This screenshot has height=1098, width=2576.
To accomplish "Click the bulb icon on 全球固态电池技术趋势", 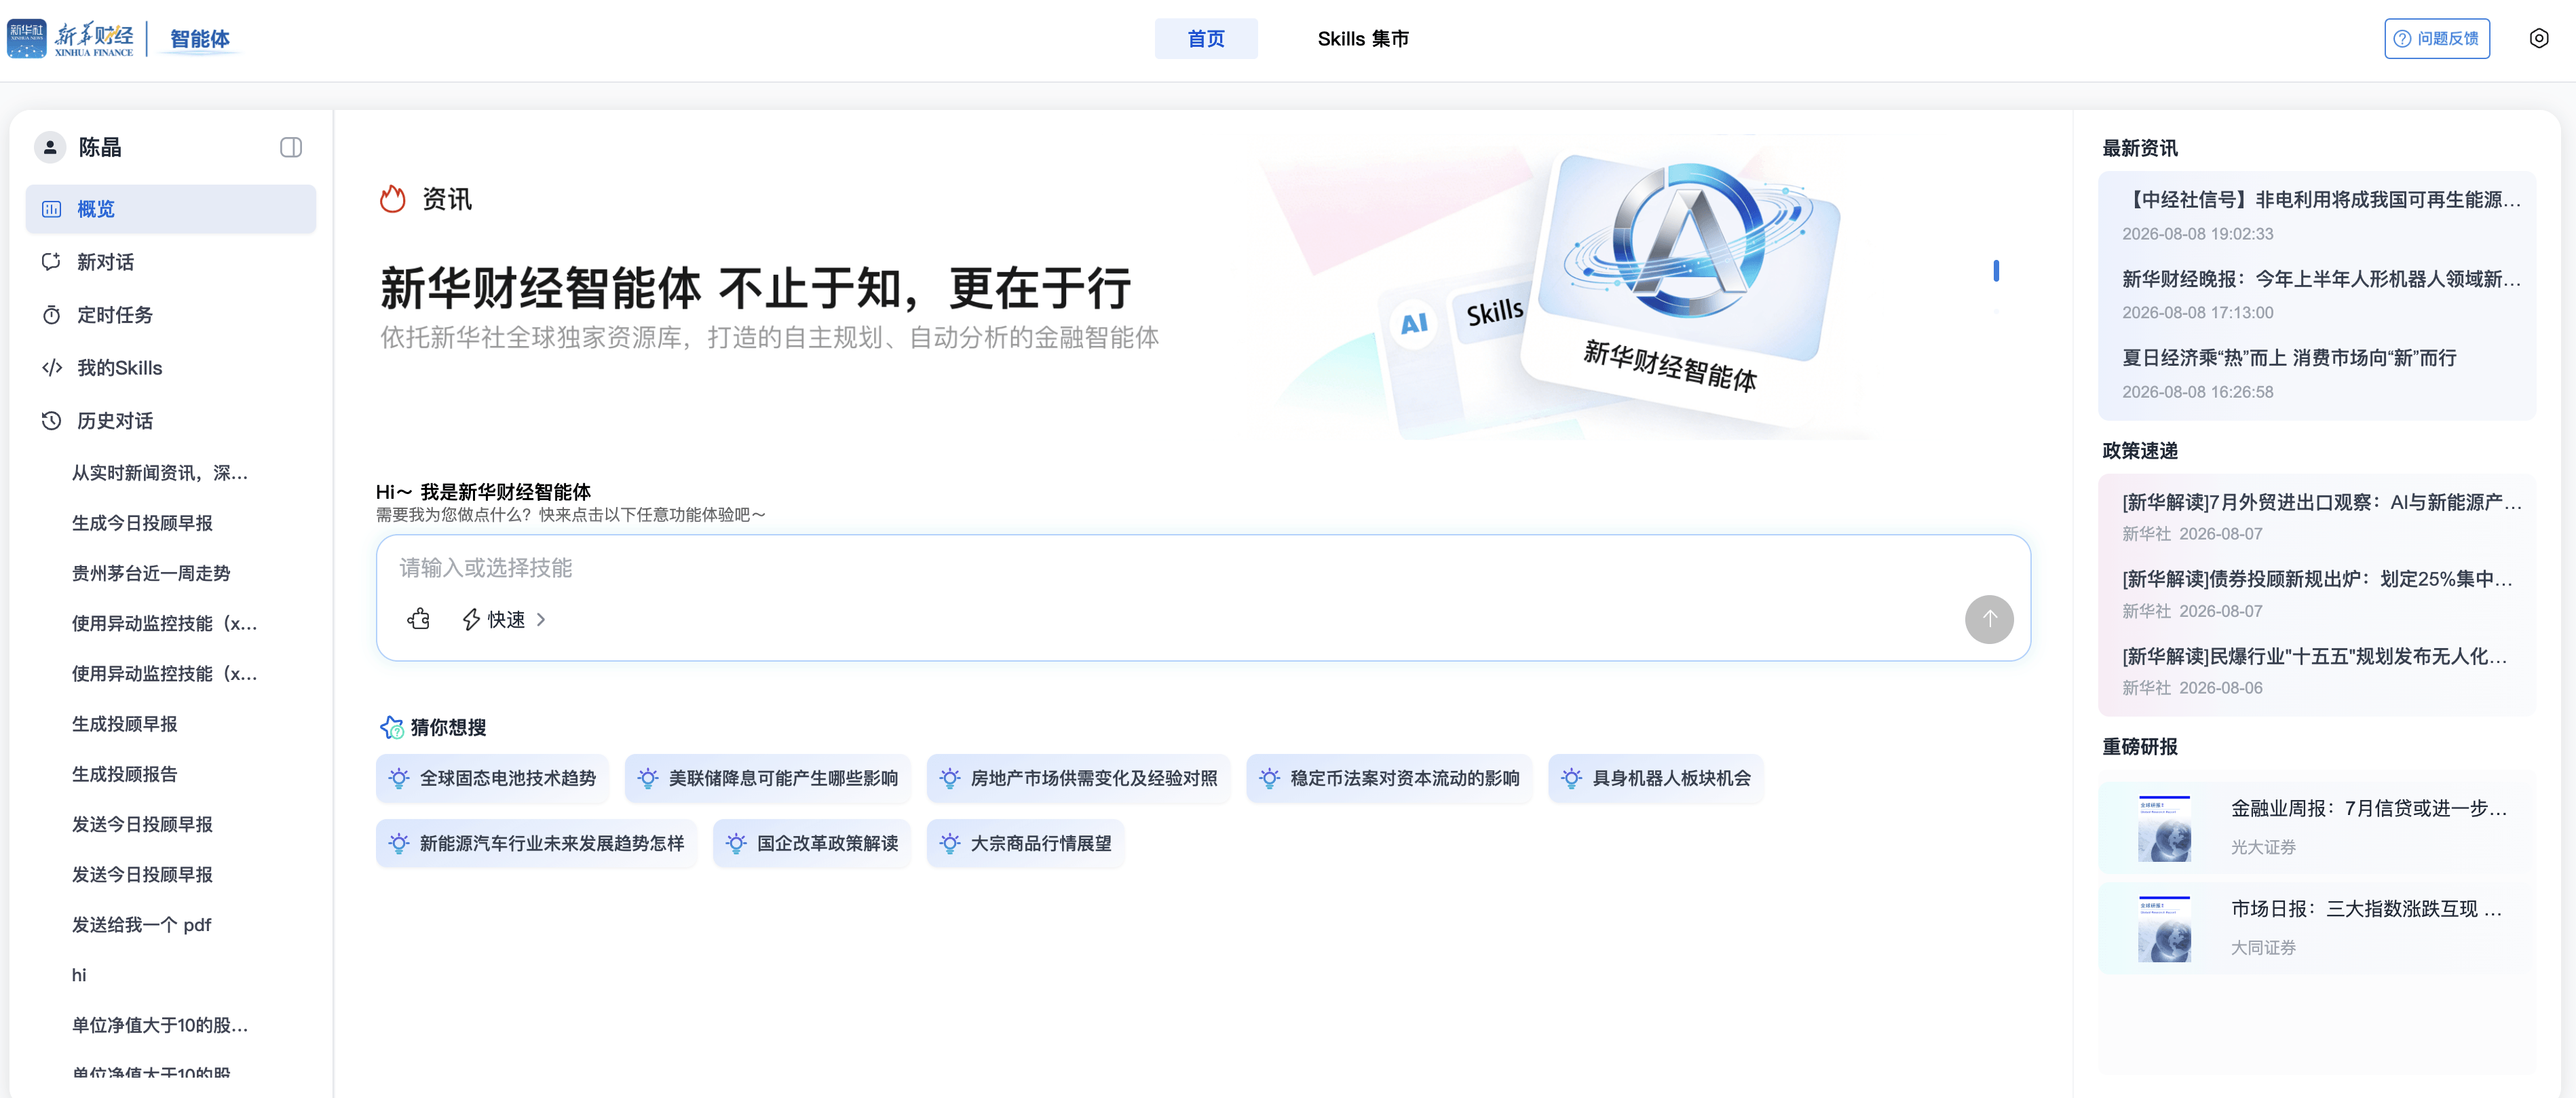I will pos(399,778).
